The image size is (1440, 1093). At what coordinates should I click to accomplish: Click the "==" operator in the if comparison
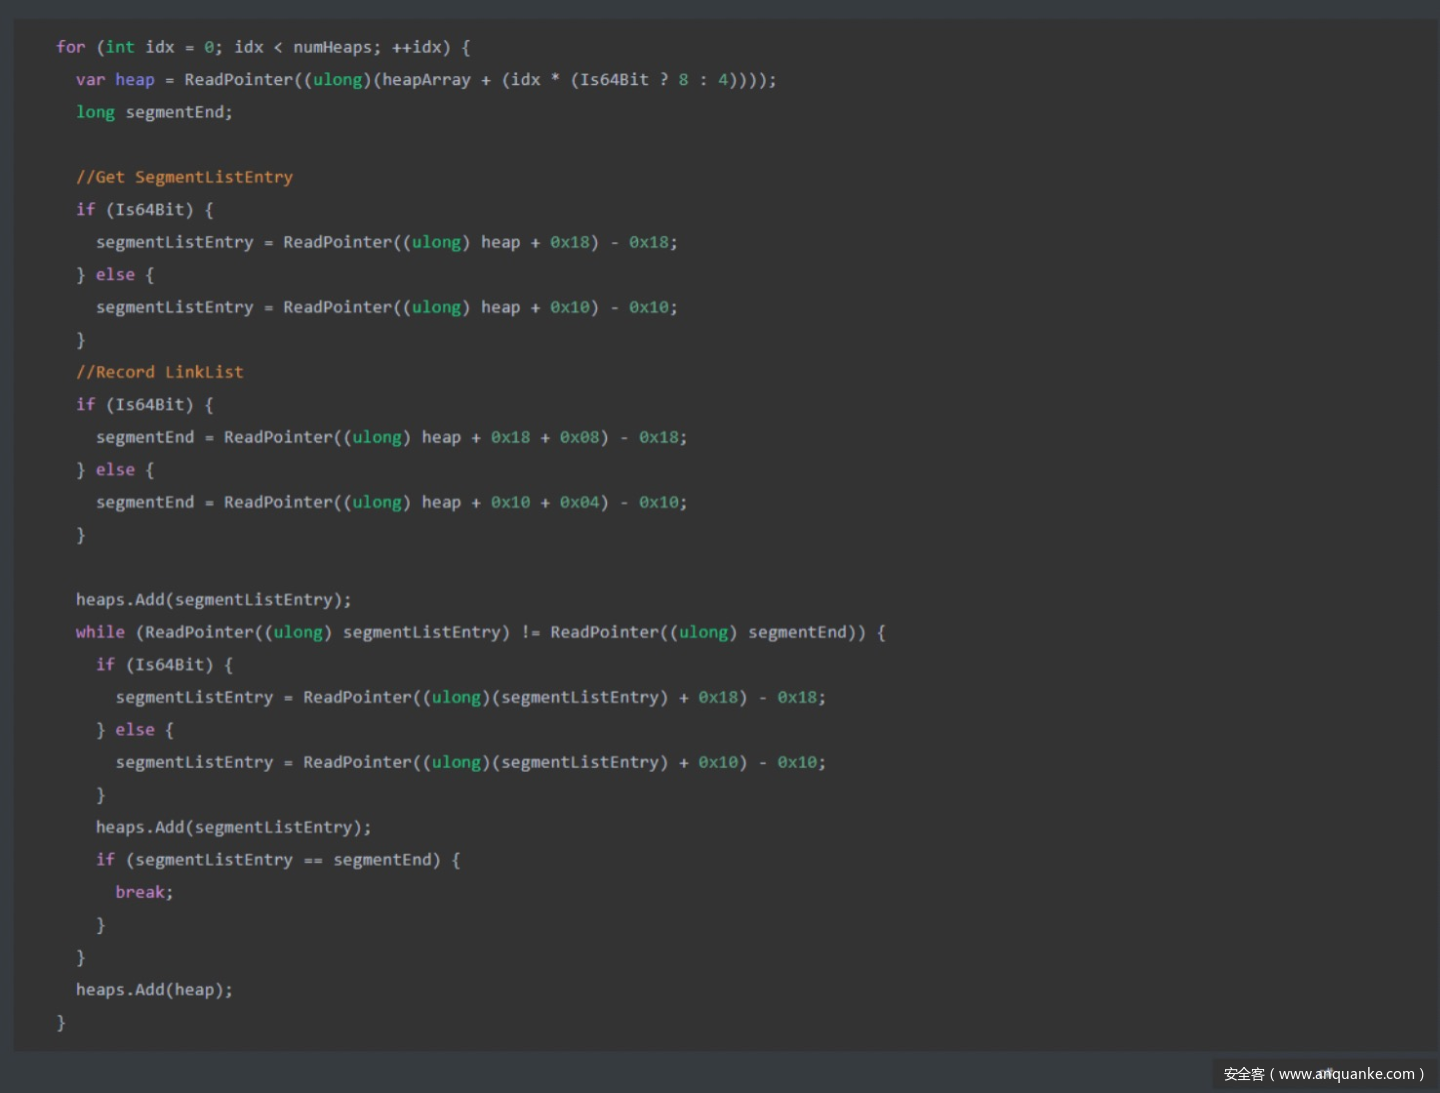(x=313, y=860)
